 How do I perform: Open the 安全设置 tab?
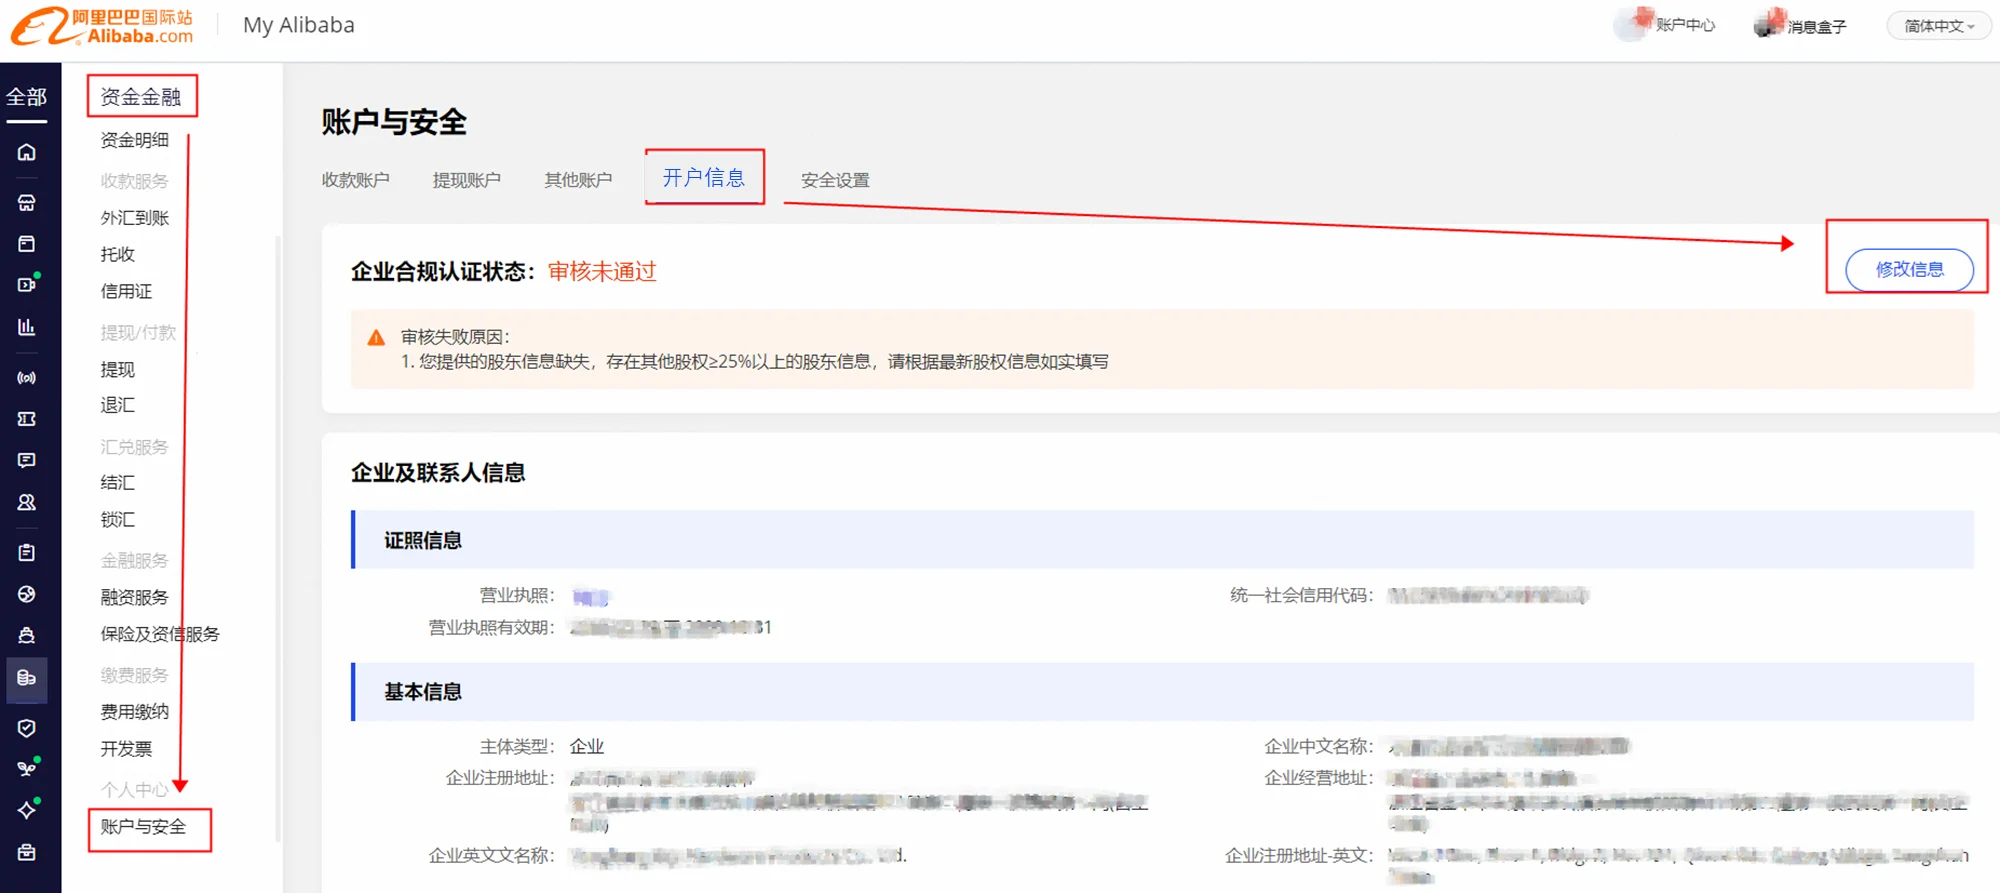pos(835,180)
